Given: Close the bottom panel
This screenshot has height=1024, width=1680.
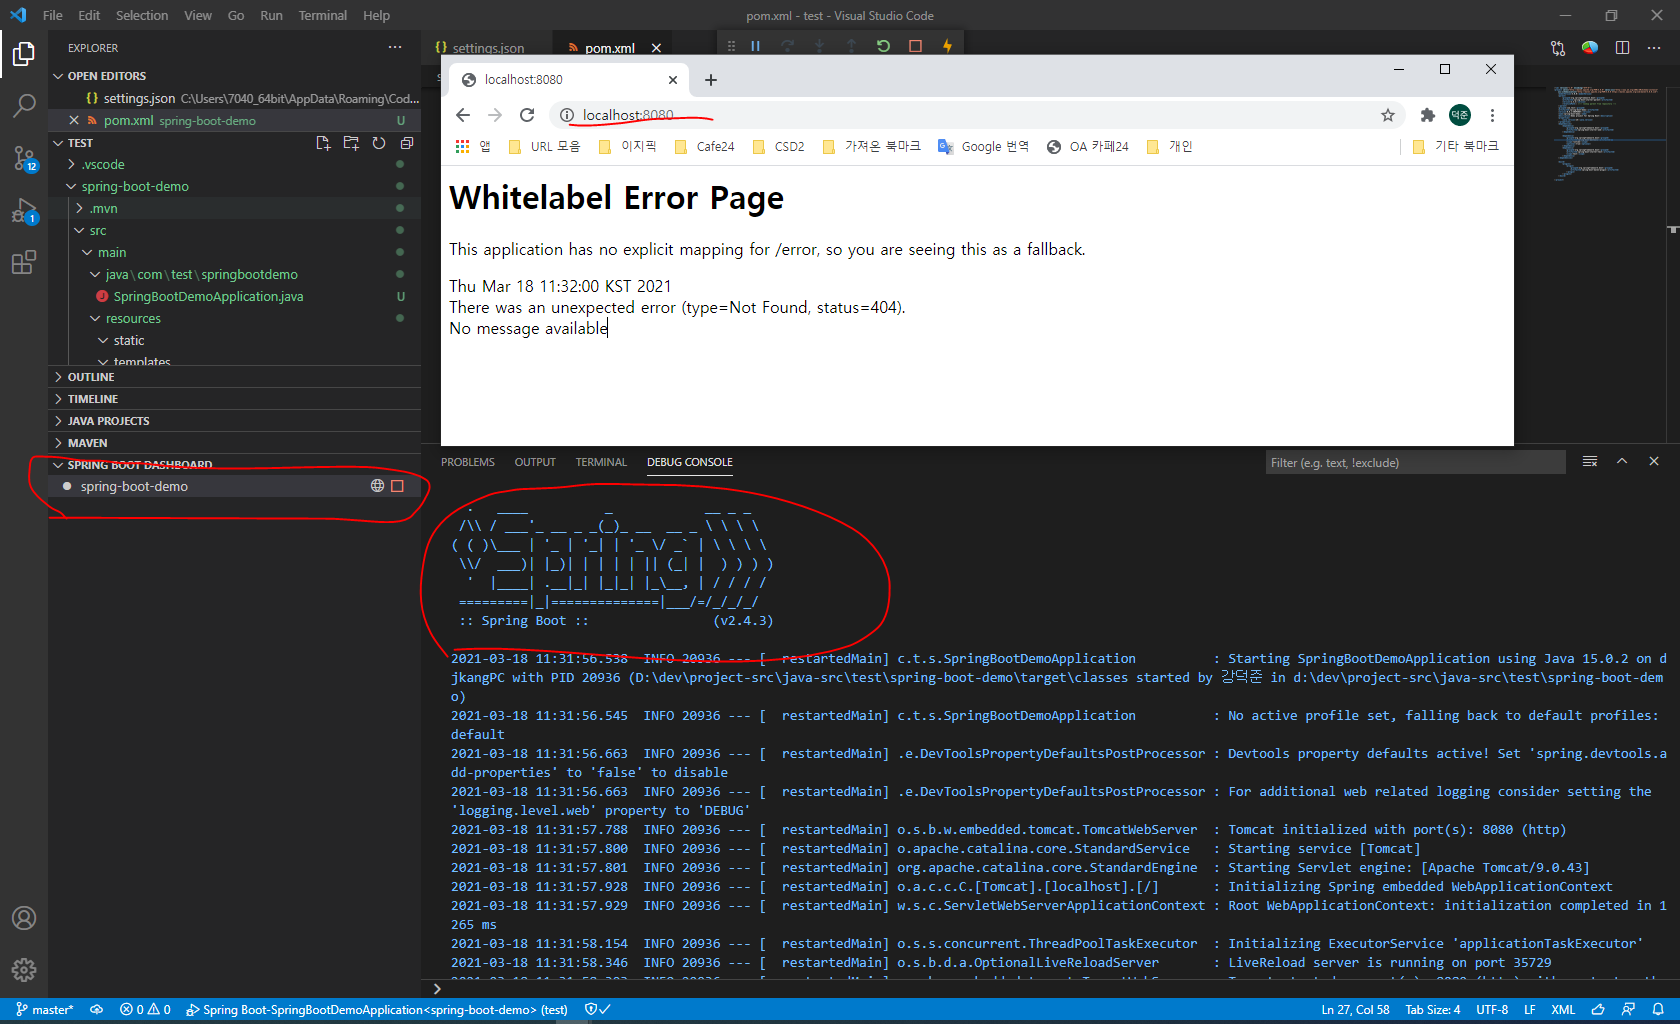Looking at the screenshot, I should click(1654, 461).
